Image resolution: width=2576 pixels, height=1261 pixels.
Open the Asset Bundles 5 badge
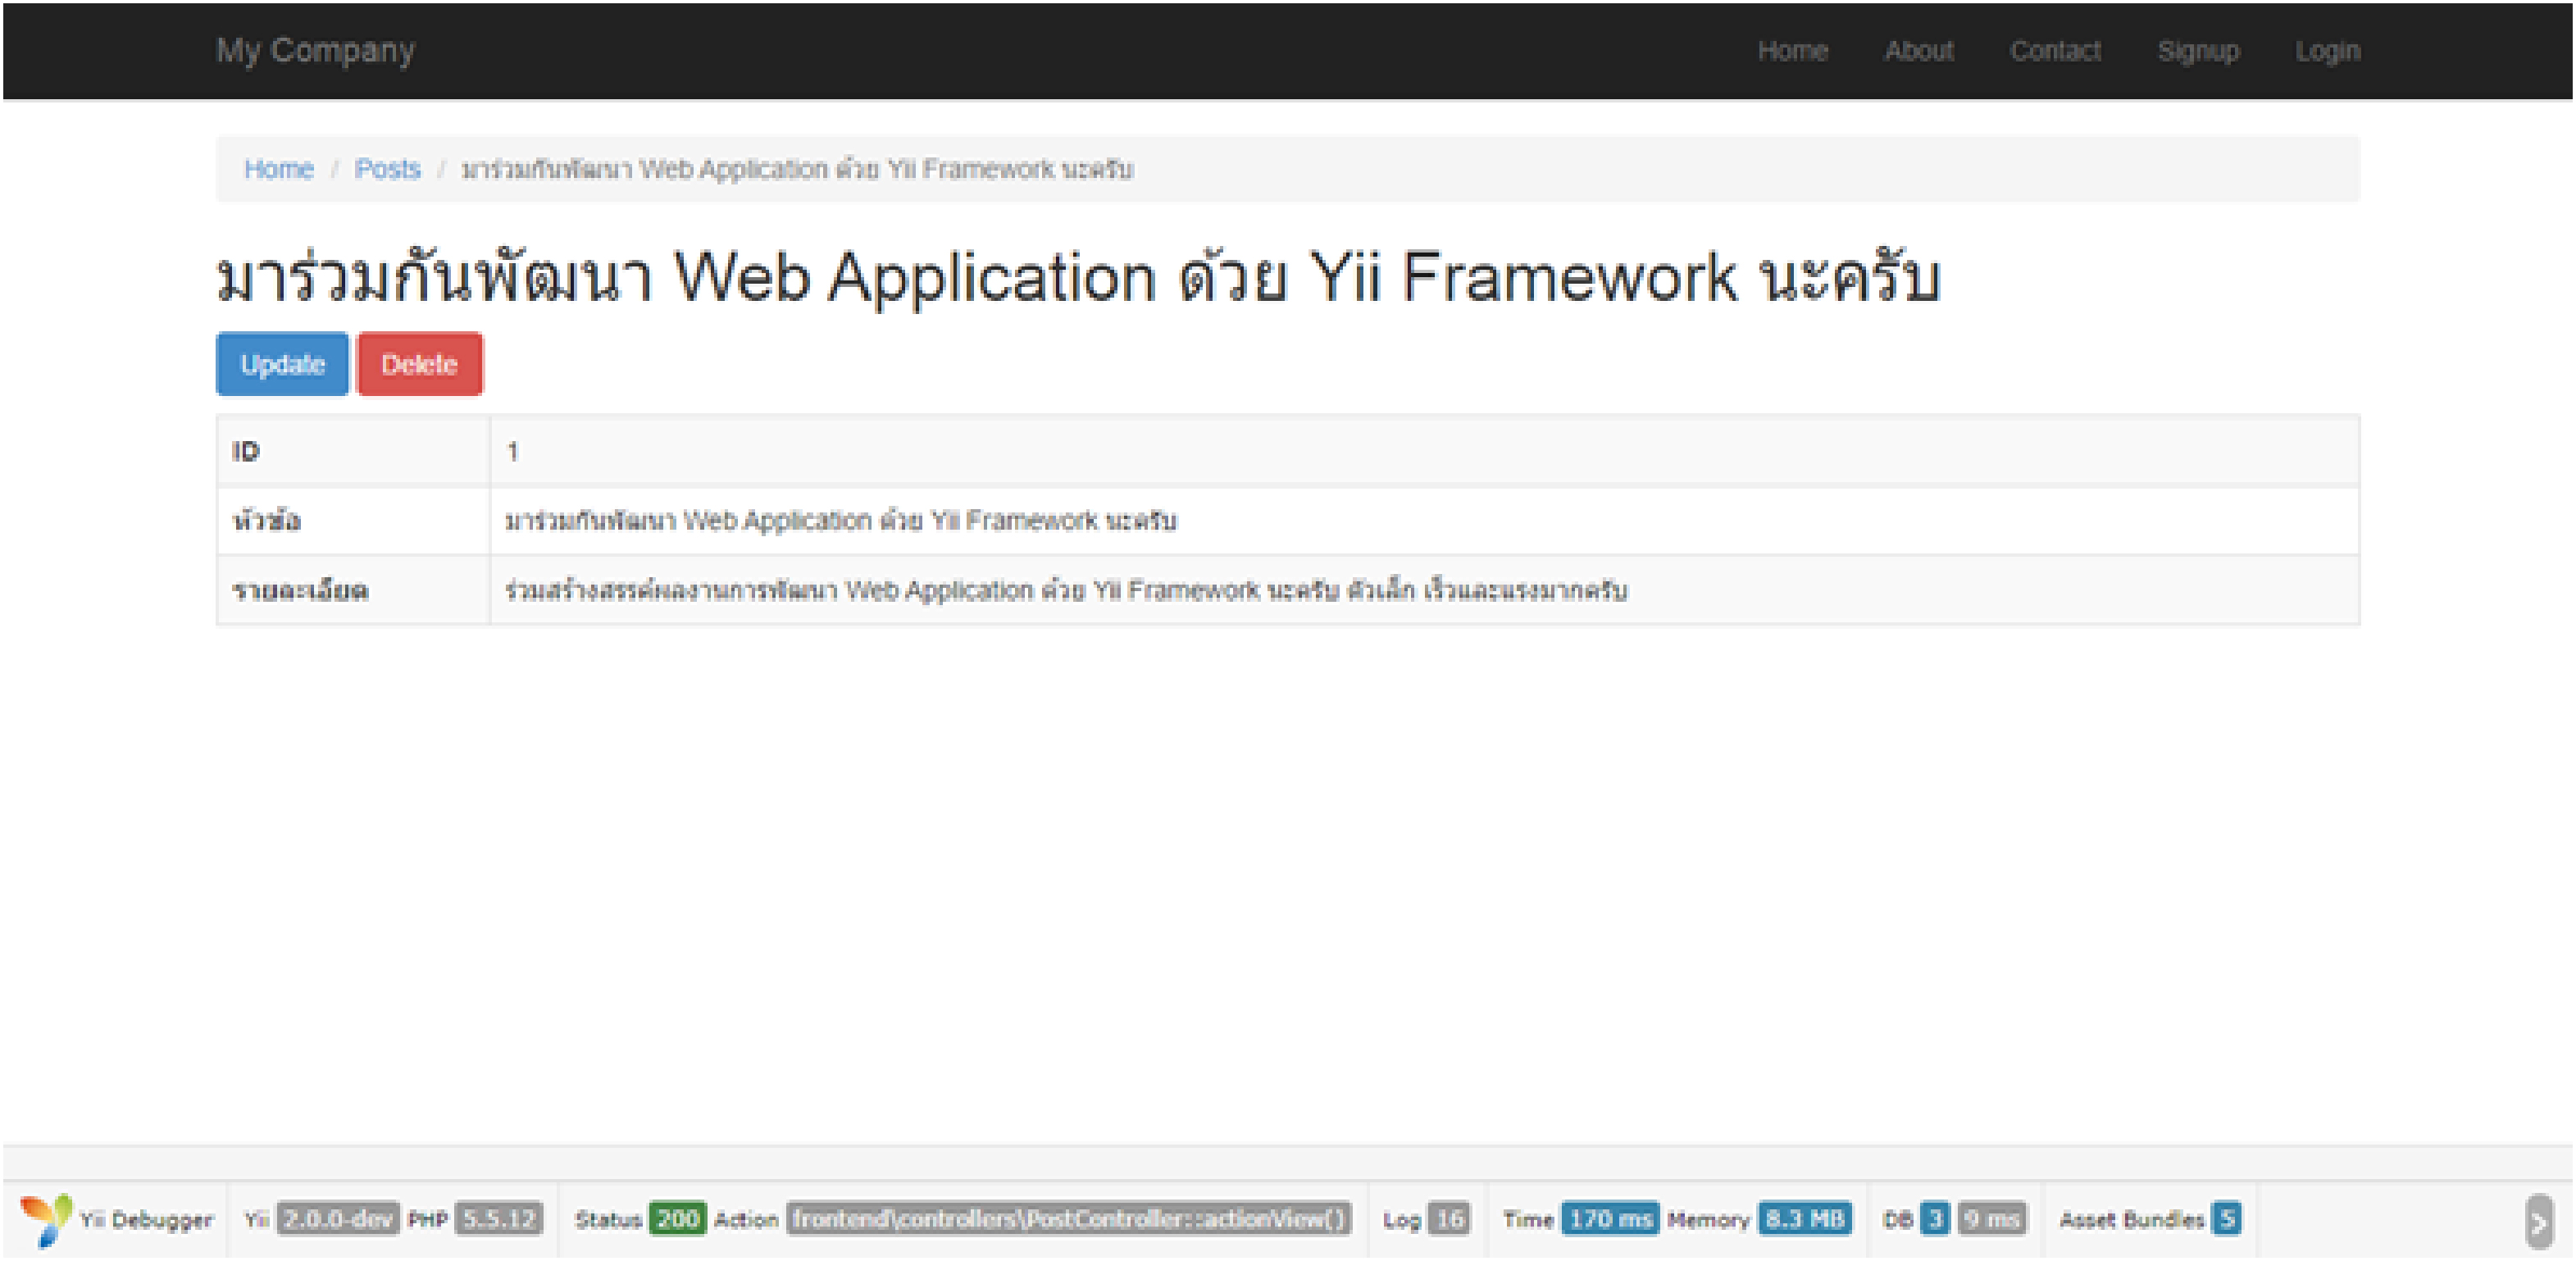click(x=2225, y=1219)
